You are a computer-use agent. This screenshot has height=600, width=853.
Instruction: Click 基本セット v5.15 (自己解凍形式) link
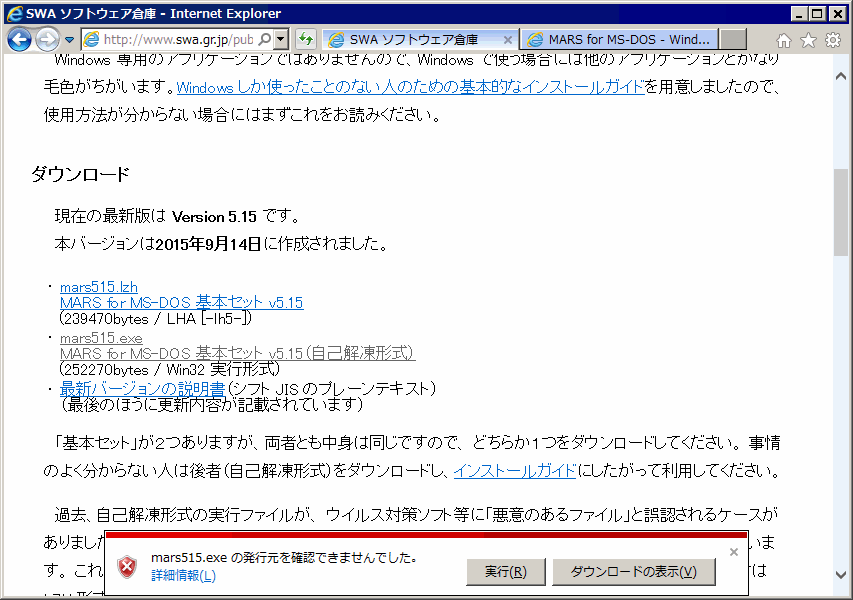click(237, 353)
